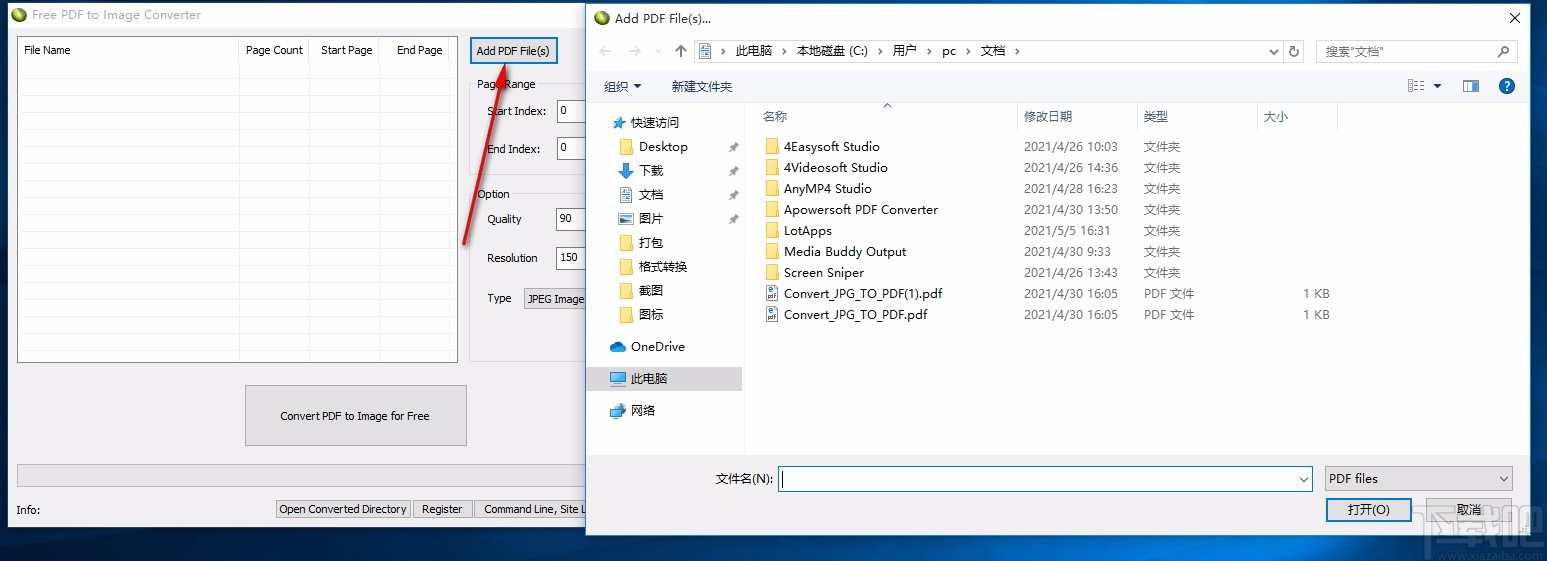Click 此电脑 in address breadcrumb
Screen dimensions: 1547x561
point(754,51)
